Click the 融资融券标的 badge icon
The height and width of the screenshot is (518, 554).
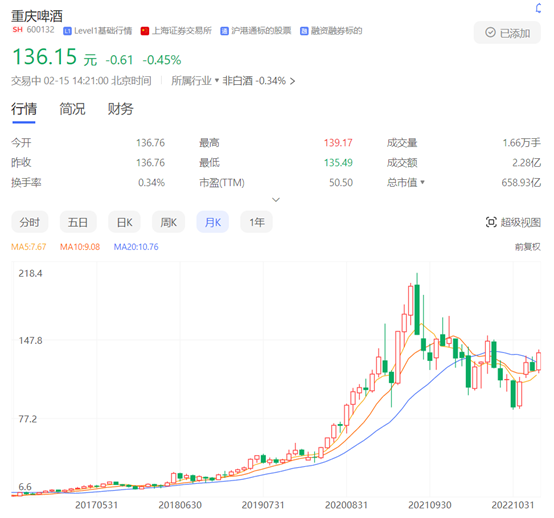tap(304, 31)
